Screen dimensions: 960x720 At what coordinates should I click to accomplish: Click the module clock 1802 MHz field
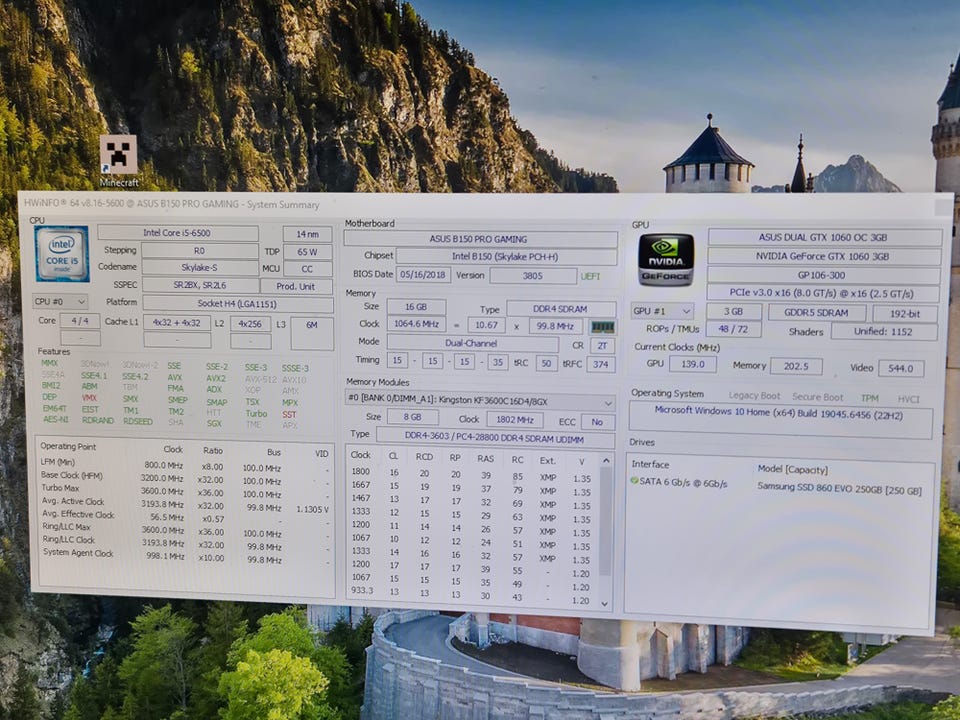click(x=515, y=420)
